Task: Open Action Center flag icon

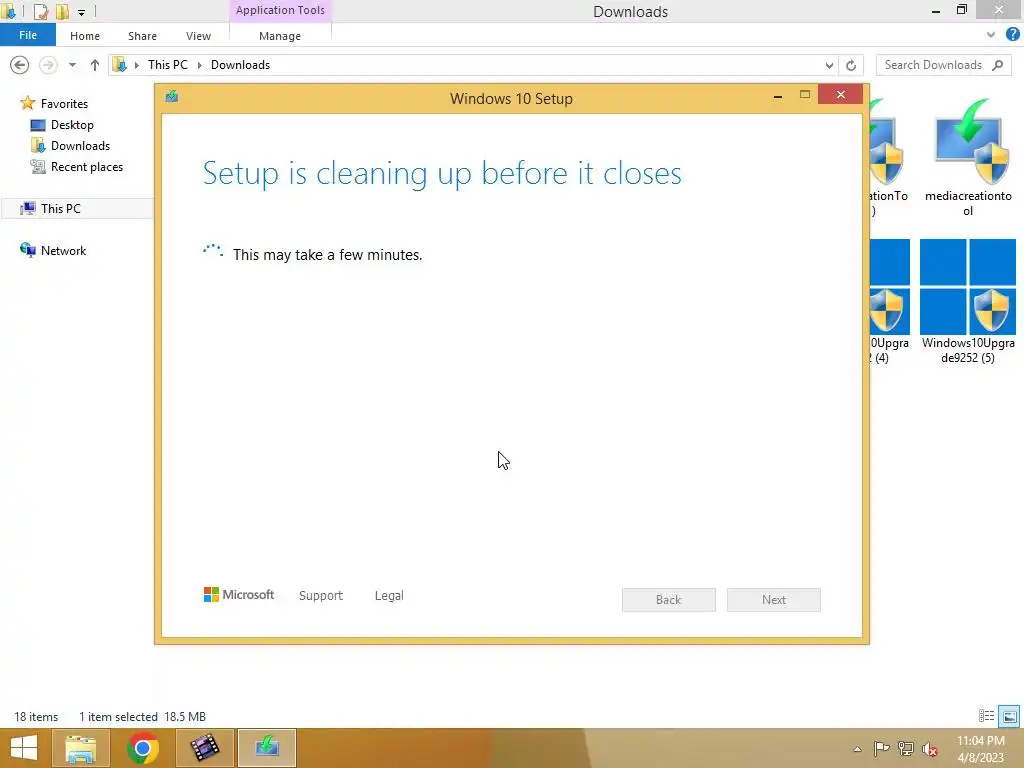Action: click(x=882, y=748)
